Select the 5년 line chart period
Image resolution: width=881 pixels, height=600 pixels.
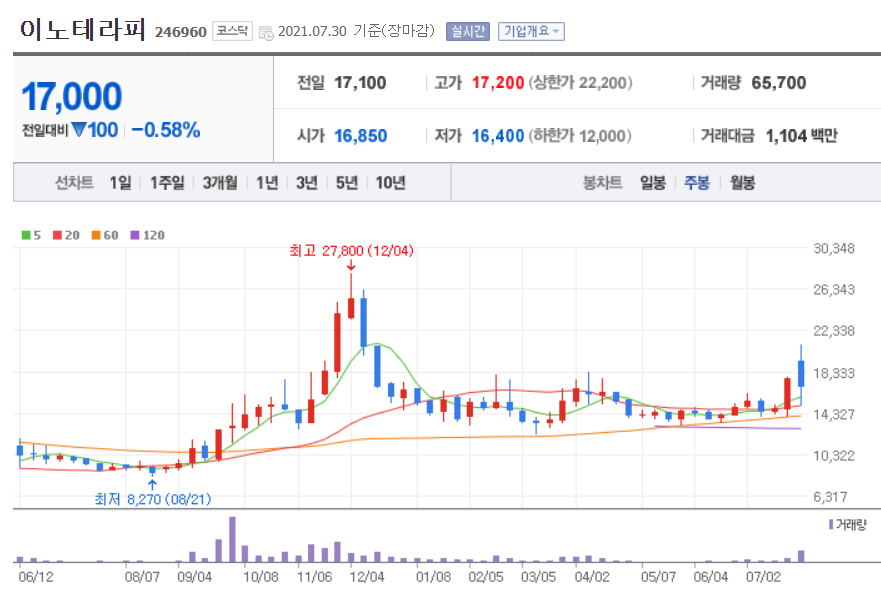point(347,183)
